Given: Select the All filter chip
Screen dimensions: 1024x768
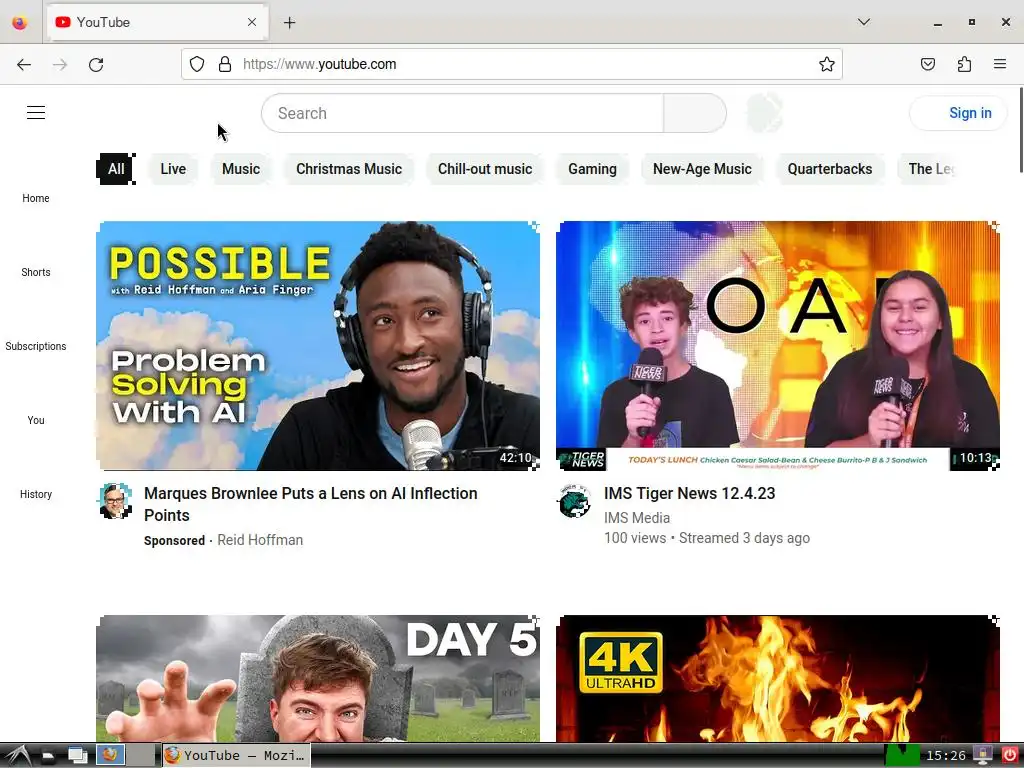Looking at the screenshot, I should [x=116, y=169].
